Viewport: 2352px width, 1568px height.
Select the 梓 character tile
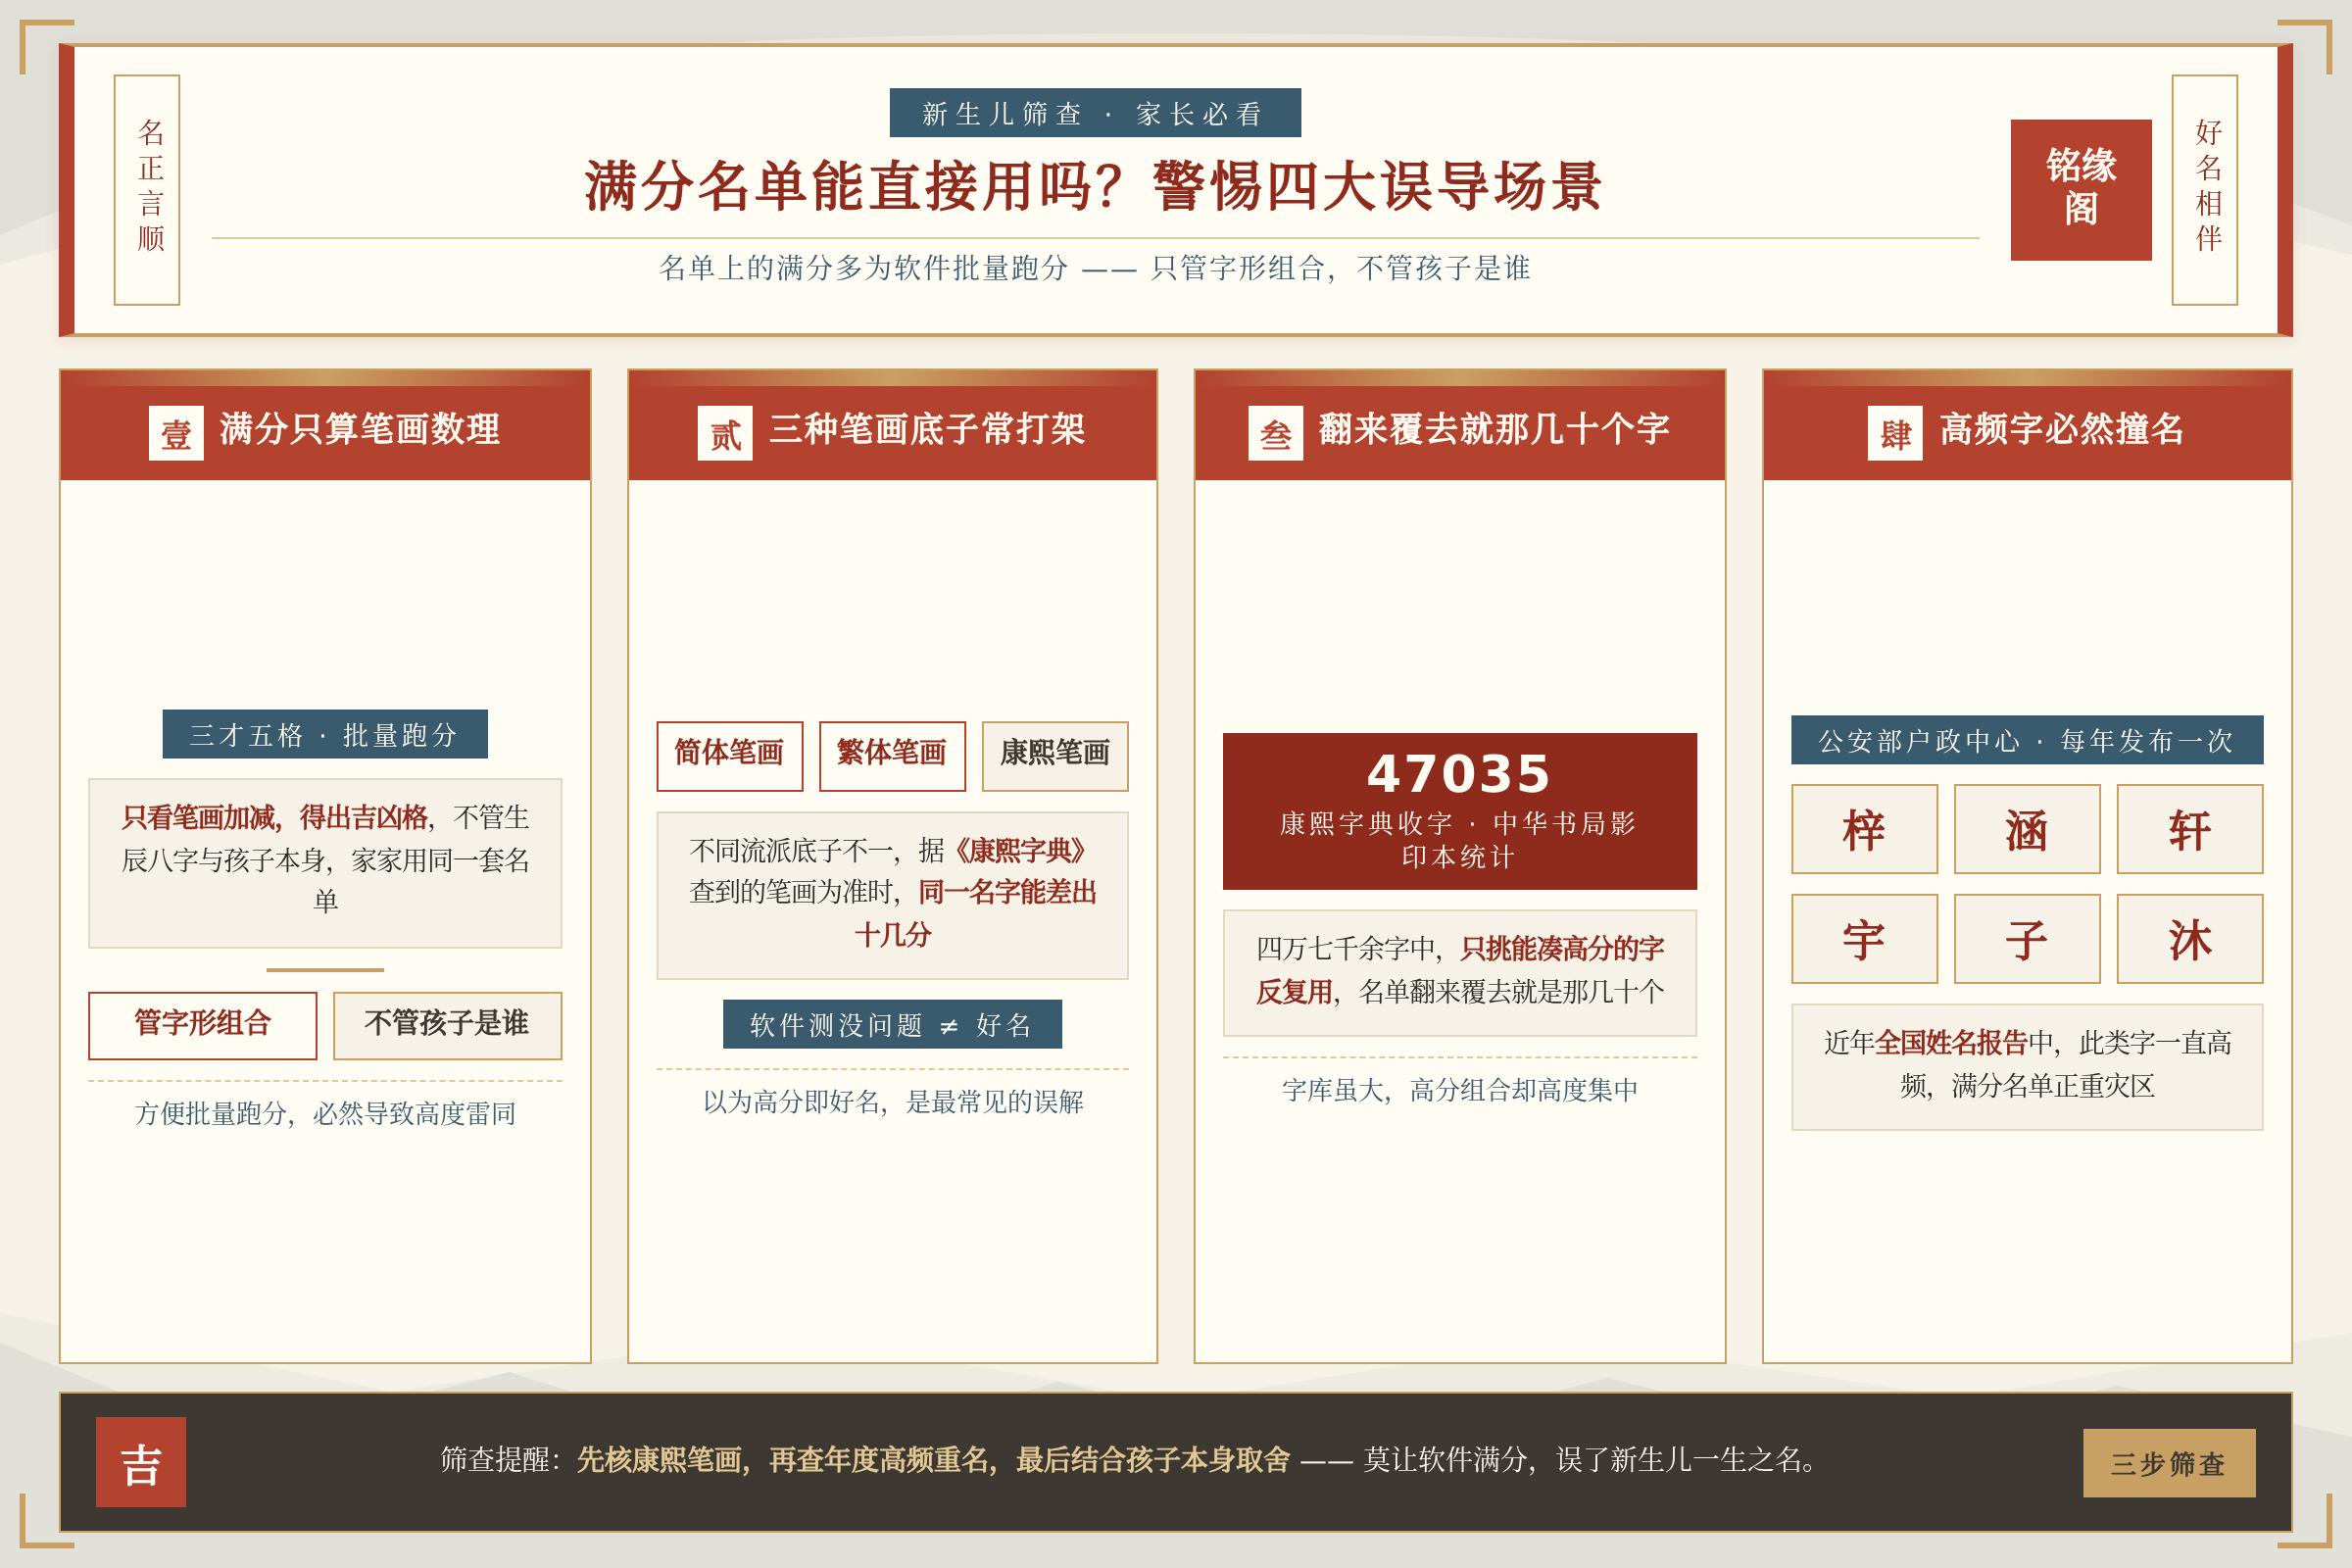[1865, 829]
